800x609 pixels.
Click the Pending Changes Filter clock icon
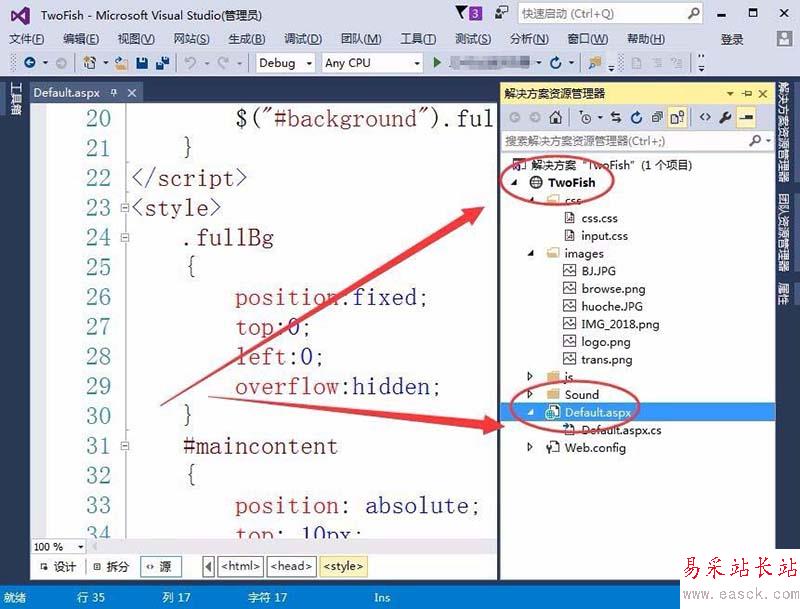pyautogui.click(x=585, y=118)
